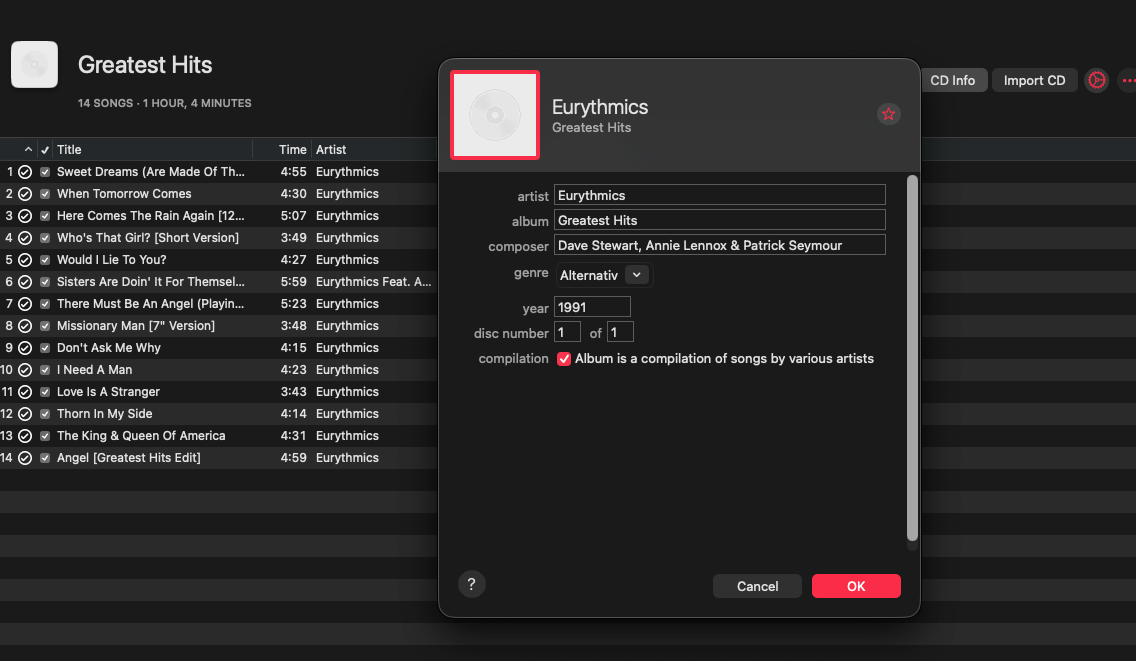Click status circle for Angel [Greatest Hits Edit]
Viewport: 1136px width, 661px height.
pyautogui.click(x=25, y=458)
